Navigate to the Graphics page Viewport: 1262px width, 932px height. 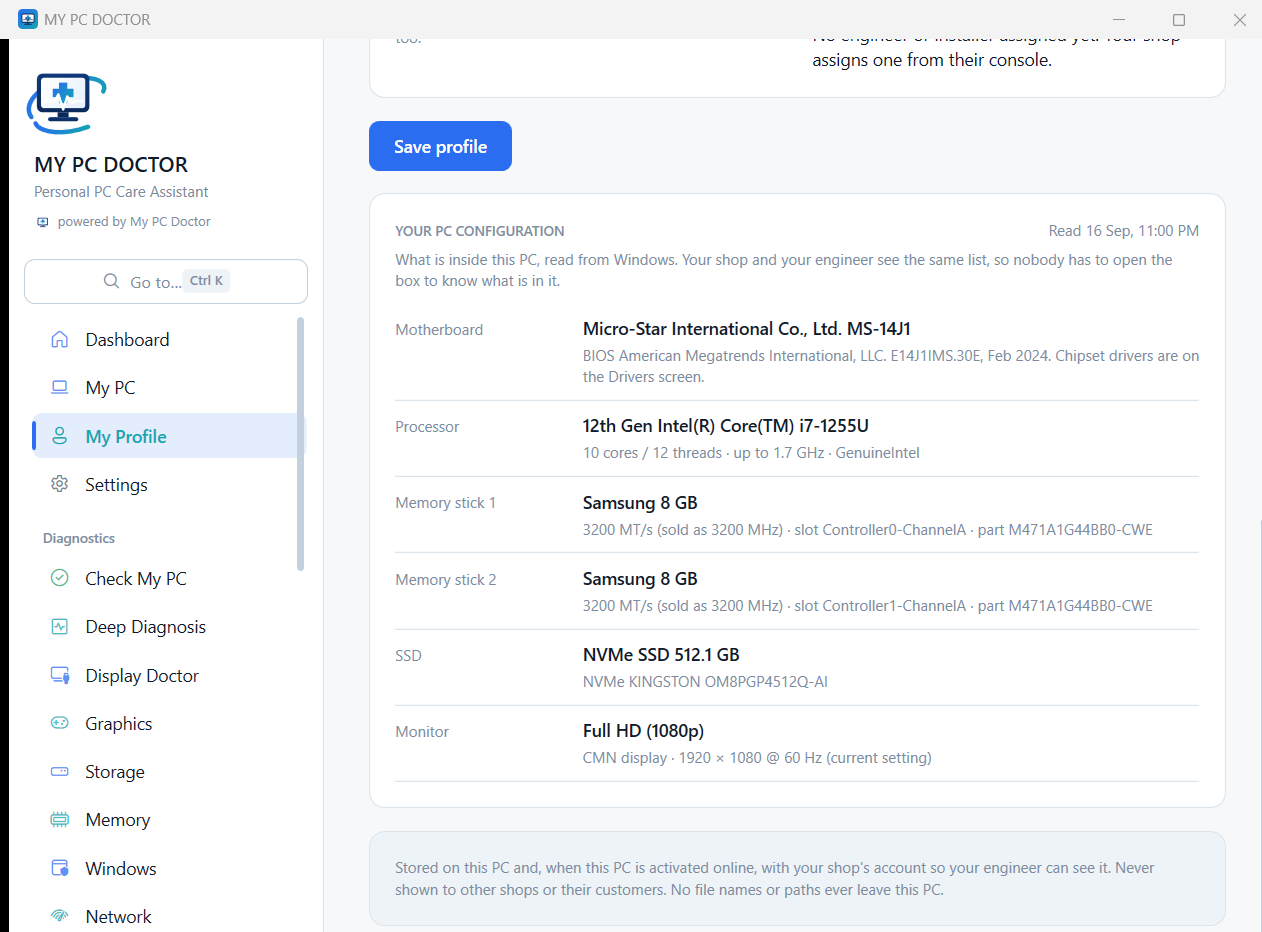tap(166, 723)
